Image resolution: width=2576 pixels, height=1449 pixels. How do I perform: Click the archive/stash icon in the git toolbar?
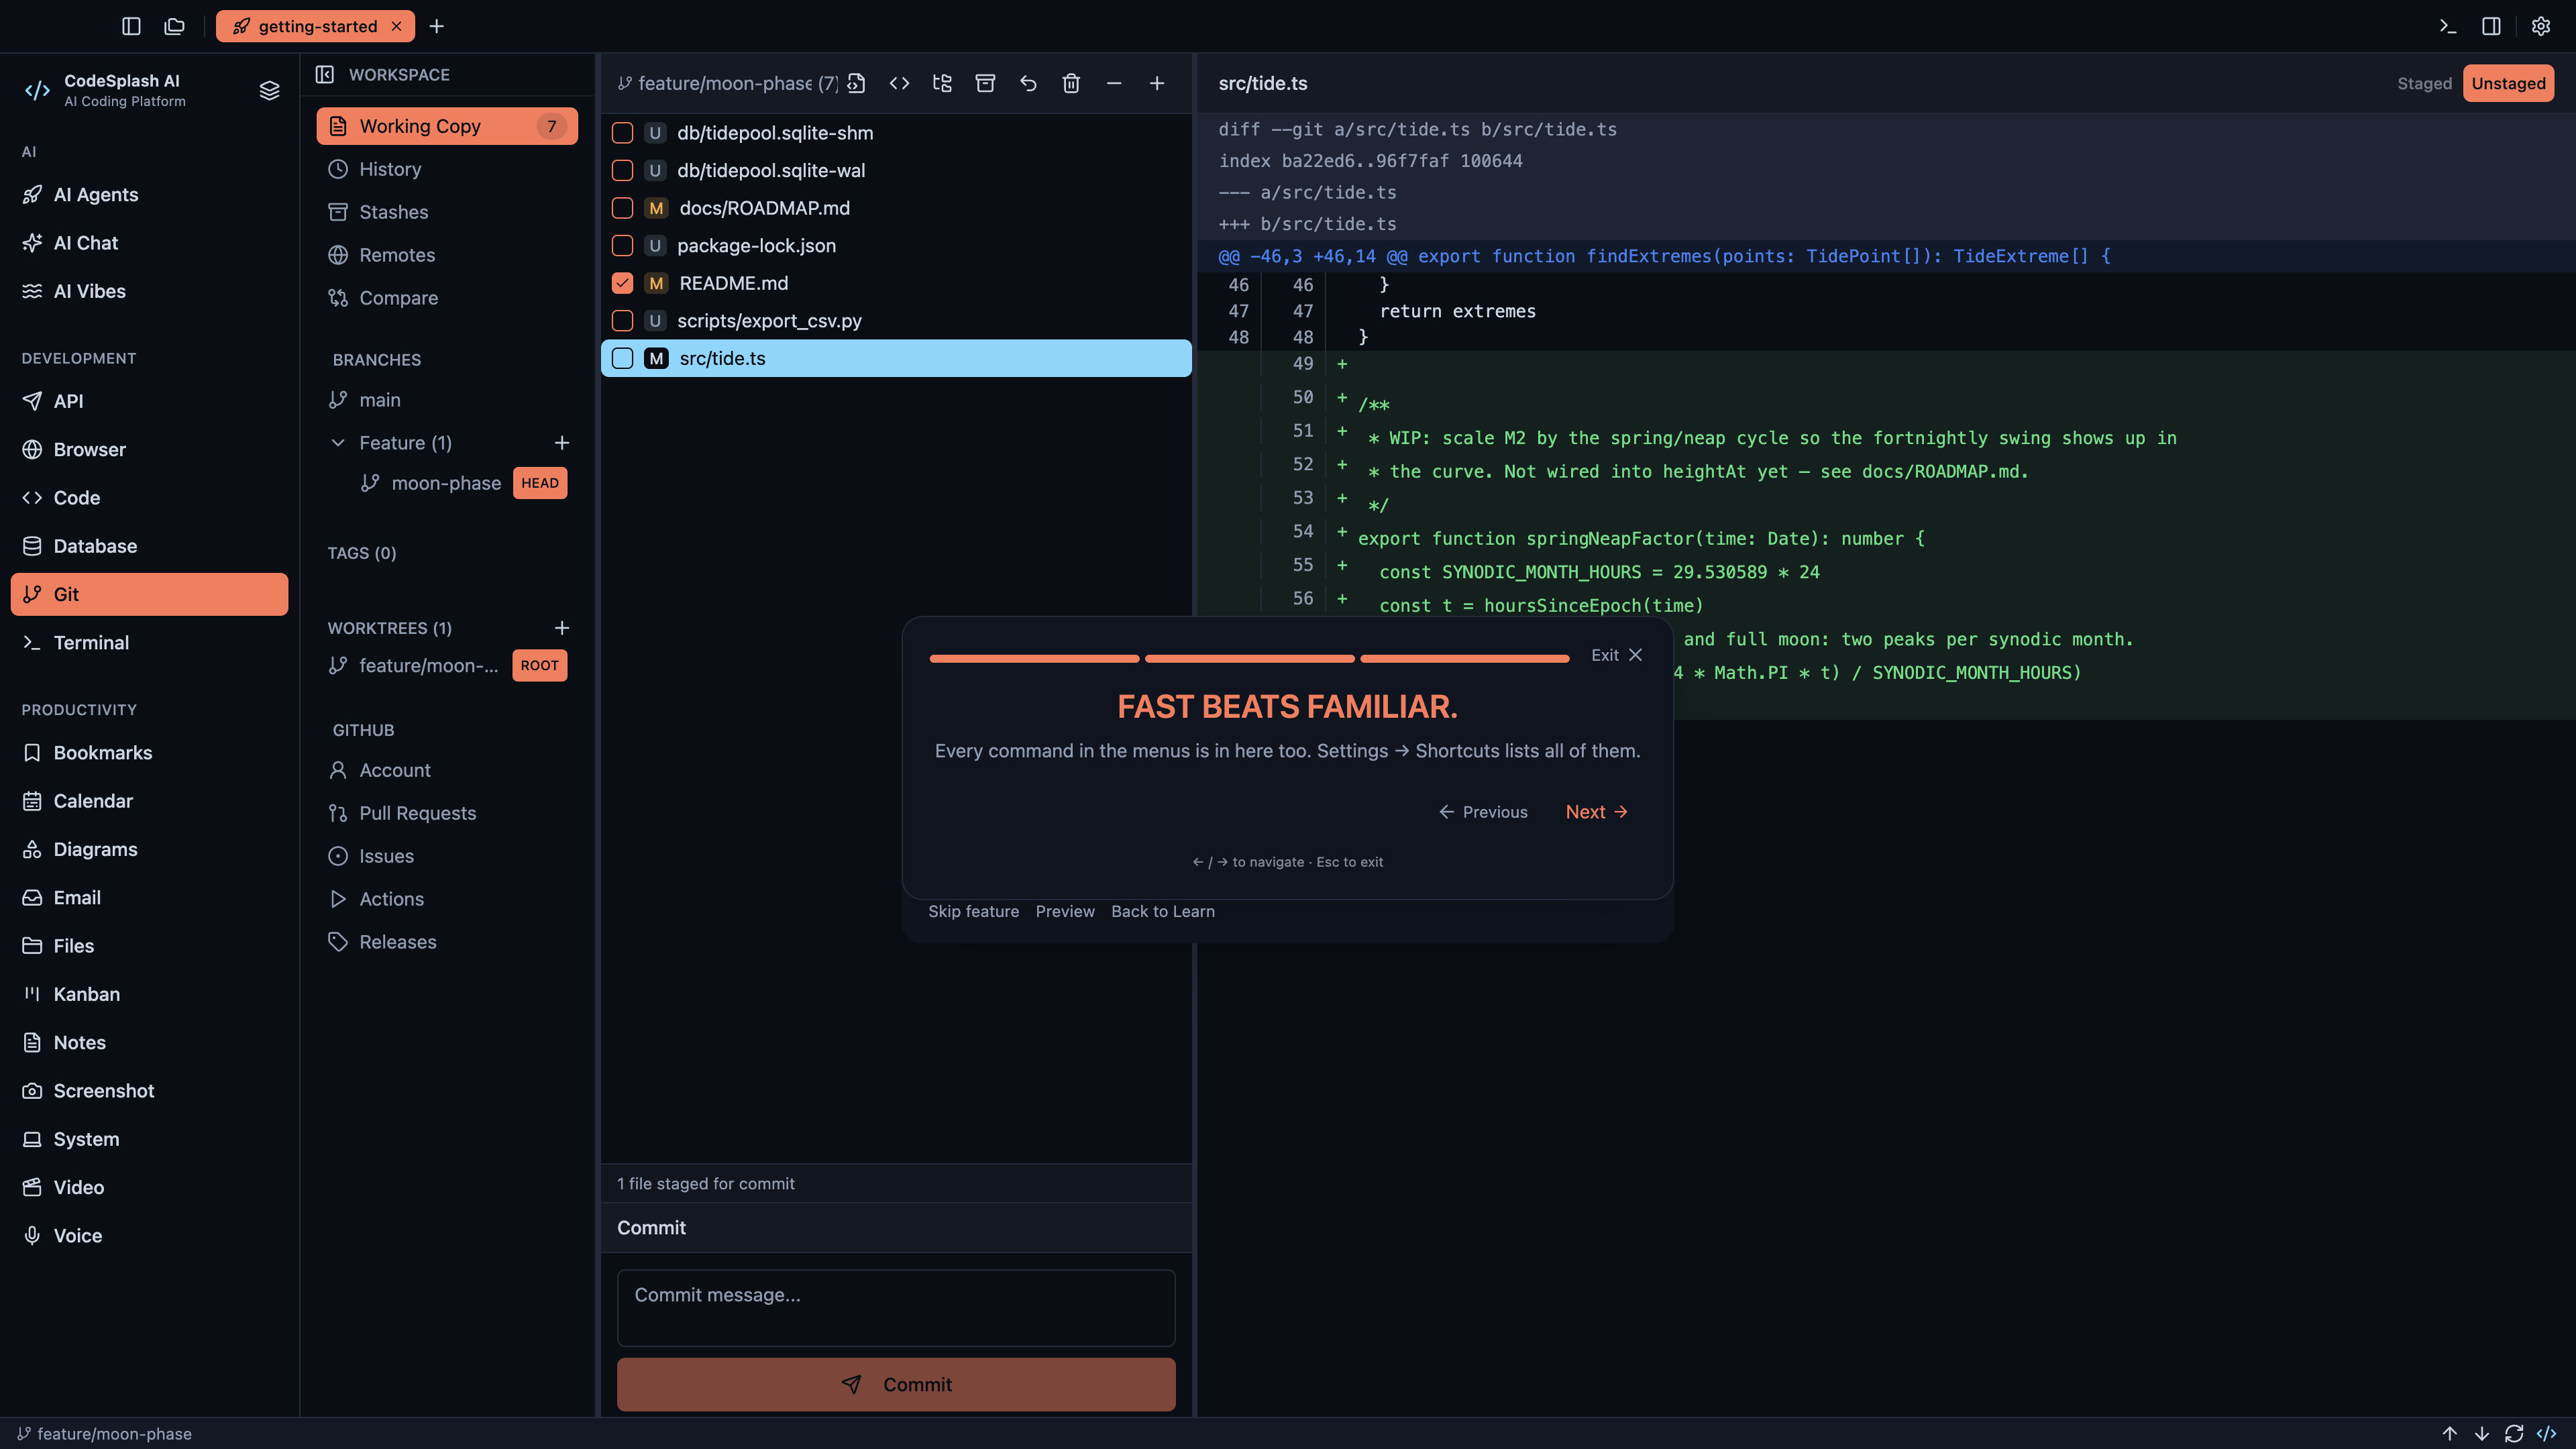click(x=985, y=83)
